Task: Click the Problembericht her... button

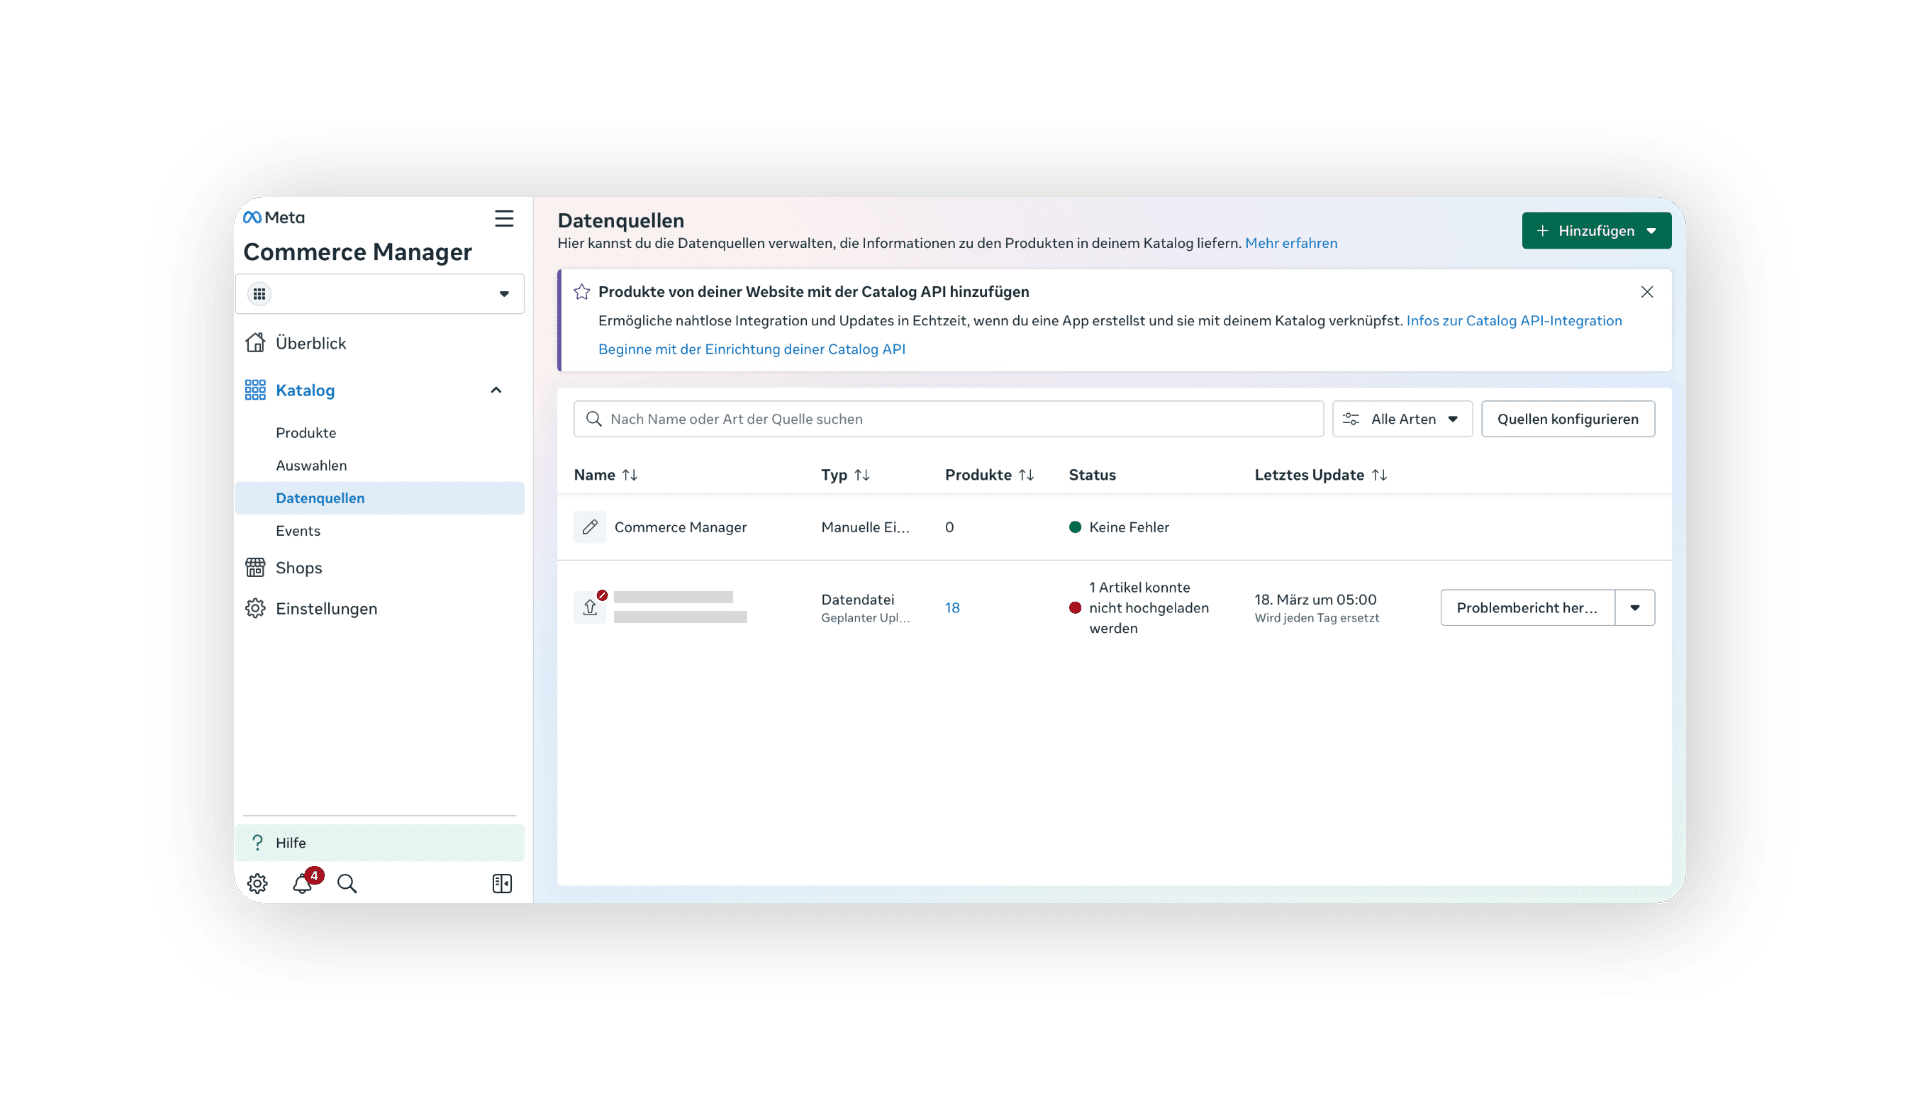Action: point(1528,608)
